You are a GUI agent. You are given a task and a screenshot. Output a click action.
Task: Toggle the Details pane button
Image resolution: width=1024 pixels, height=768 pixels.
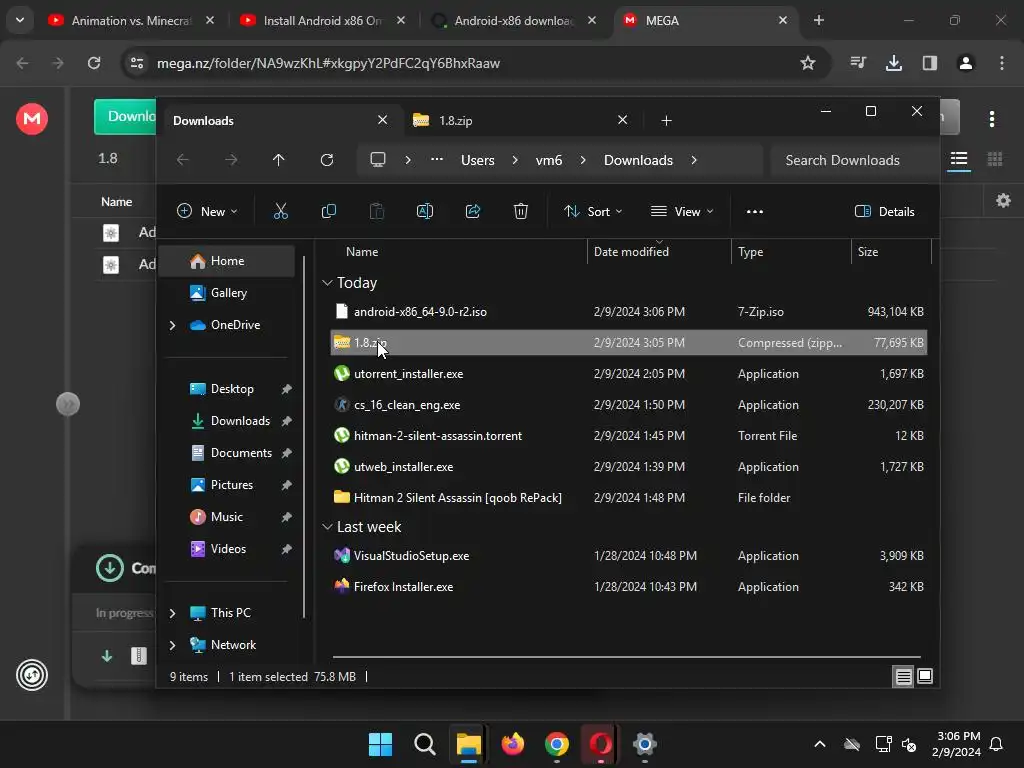coord(884,211)
